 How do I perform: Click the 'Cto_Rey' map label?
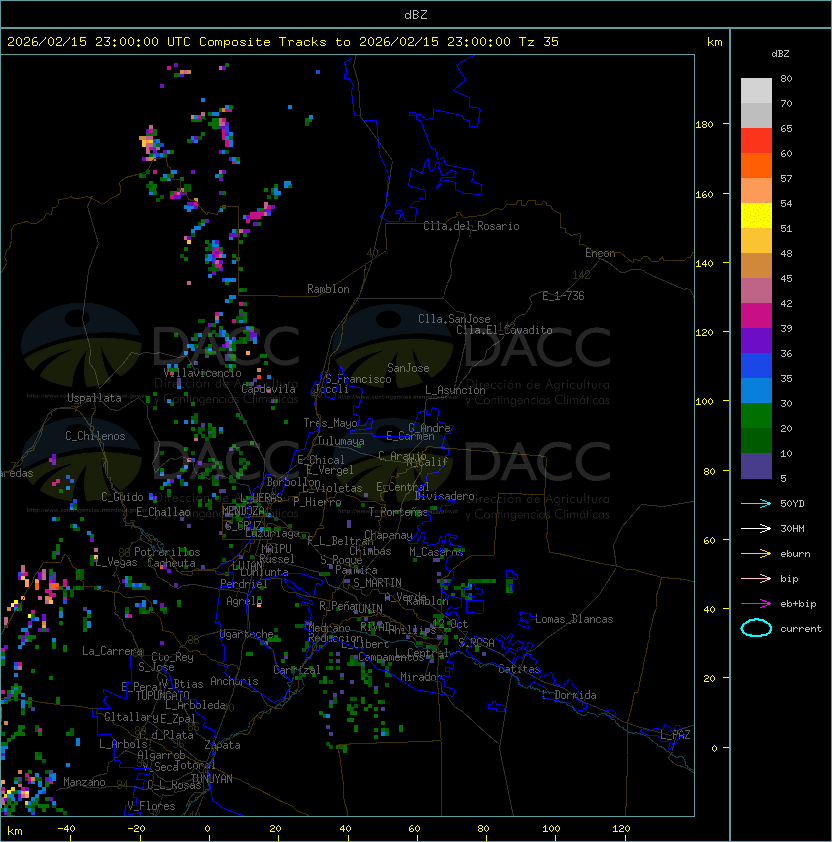172,657
